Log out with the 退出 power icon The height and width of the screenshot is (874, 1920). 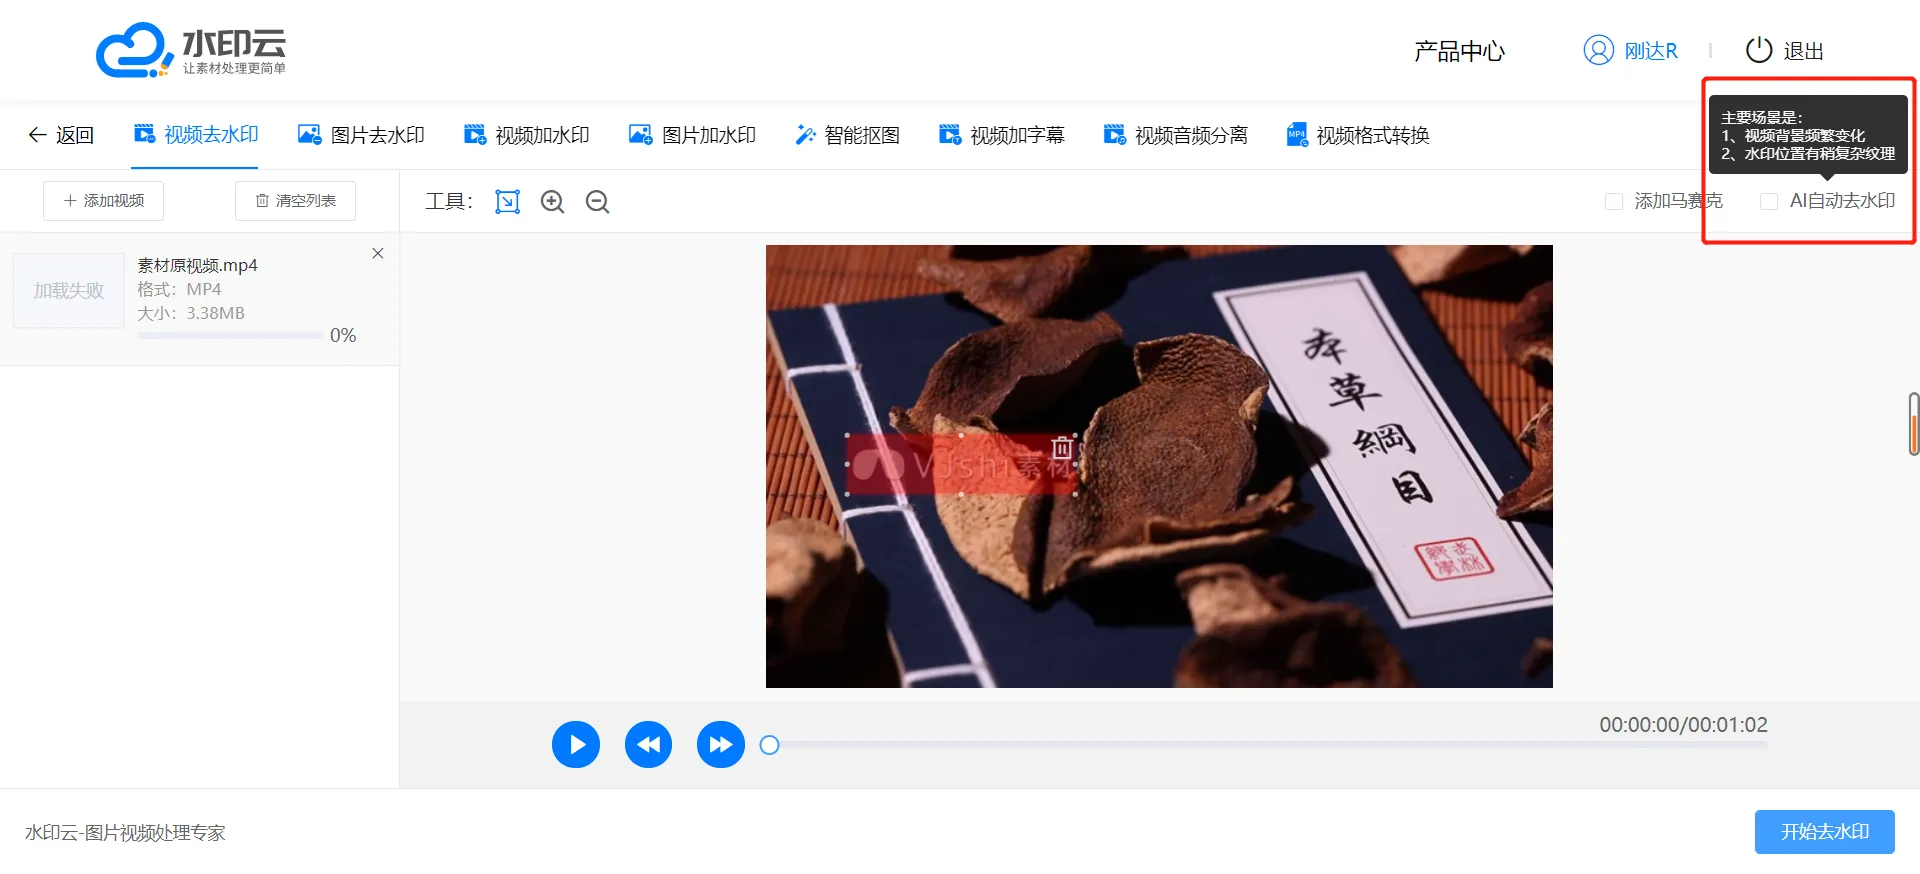point(1759,50)
